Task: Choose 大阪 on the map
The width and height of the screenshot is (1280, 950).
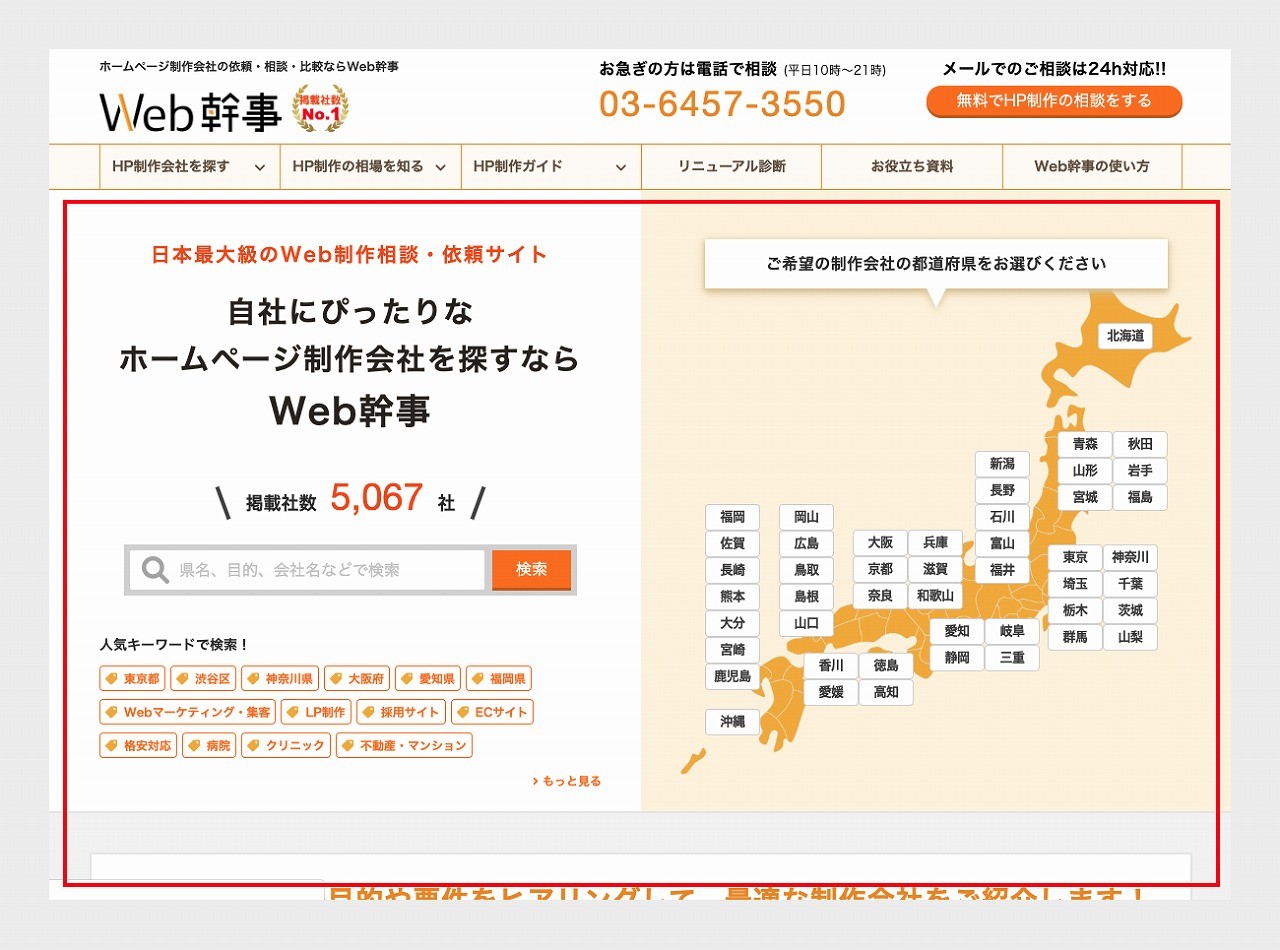Action: click(x=880, y=543)
